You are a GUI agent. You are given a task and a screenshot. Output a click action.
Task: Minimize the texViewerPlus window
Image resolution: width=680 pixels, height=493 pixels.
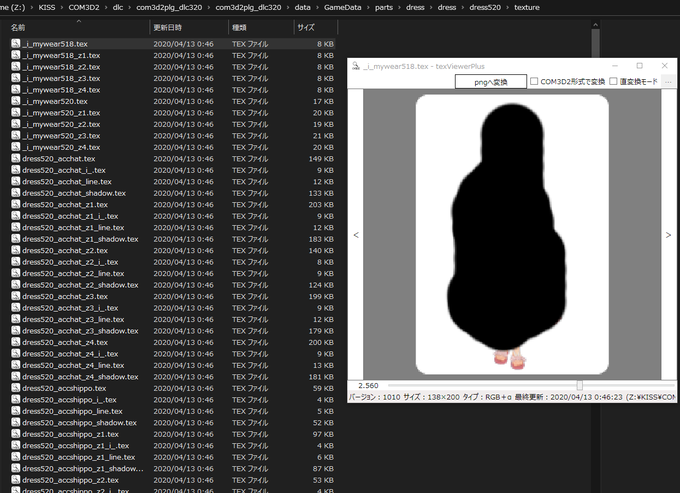pos(615,66)
